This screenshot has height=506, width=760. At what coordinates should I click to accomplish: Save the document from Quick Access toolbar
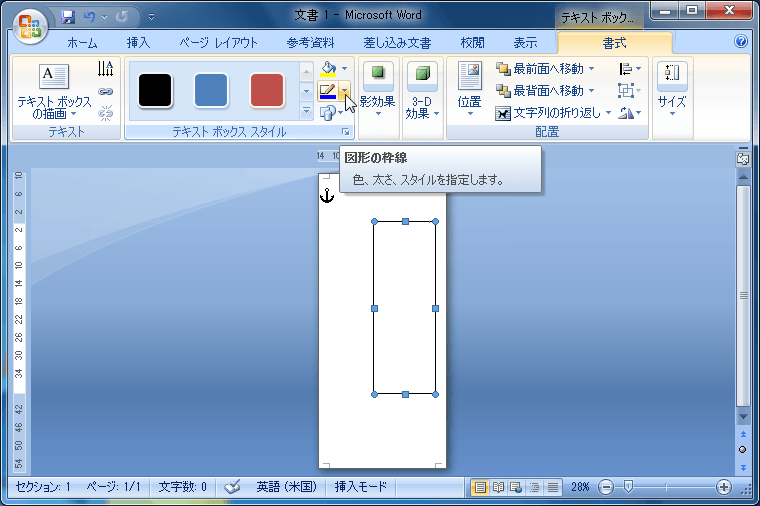(x=68, y=17)
